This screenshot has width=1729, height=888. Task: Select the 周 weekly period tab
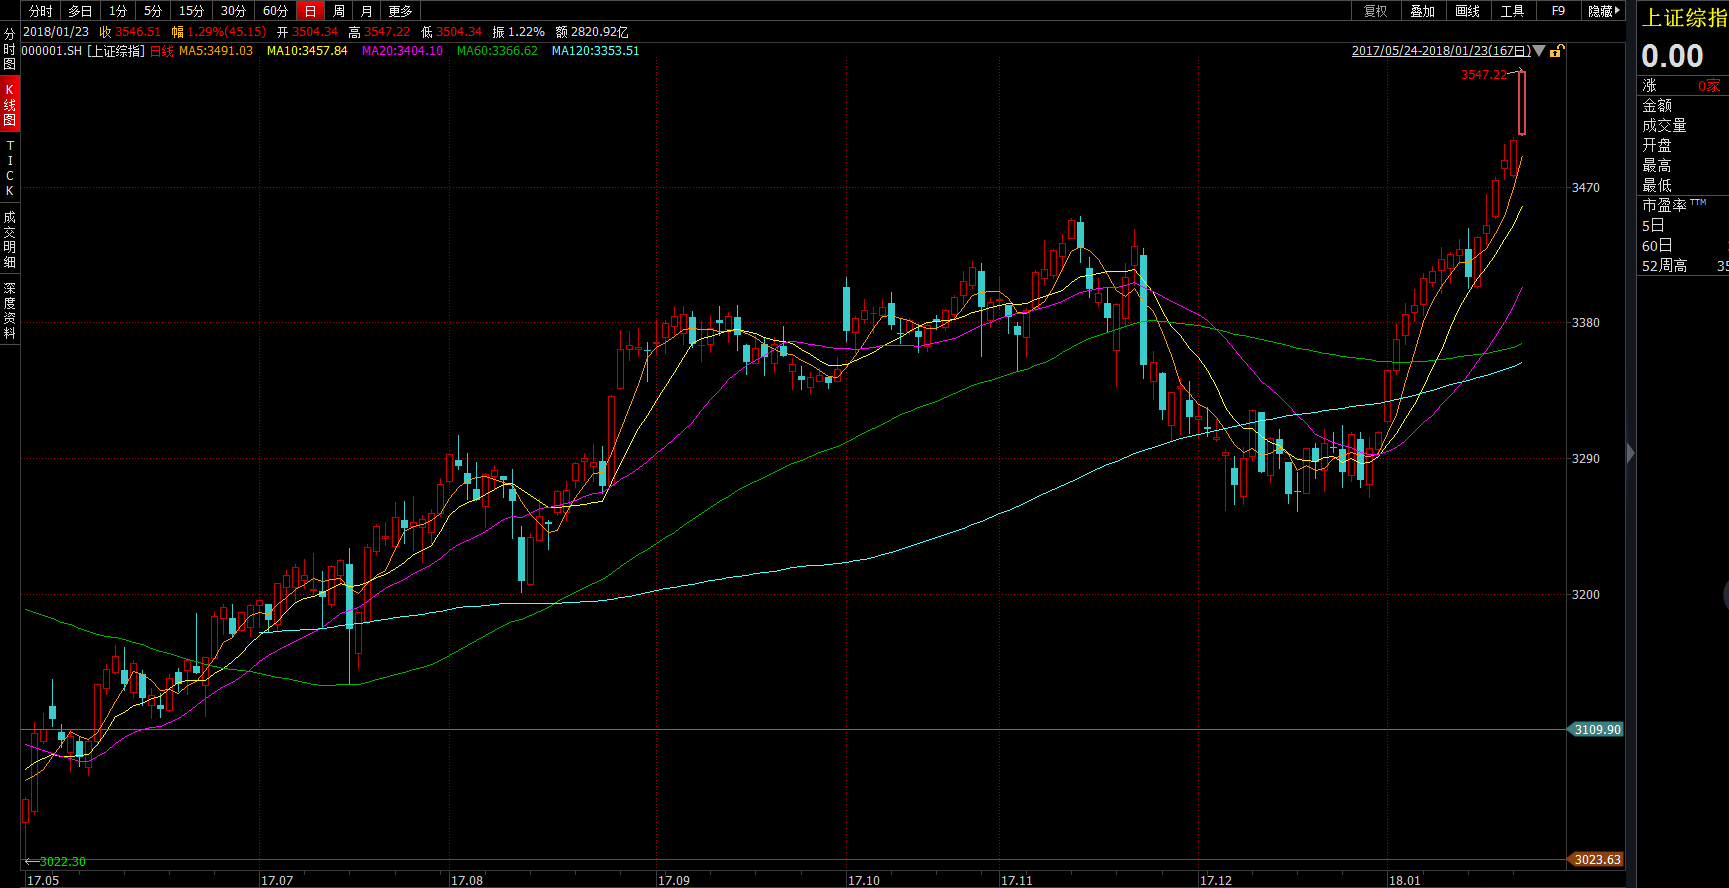(x=339, y=11)
